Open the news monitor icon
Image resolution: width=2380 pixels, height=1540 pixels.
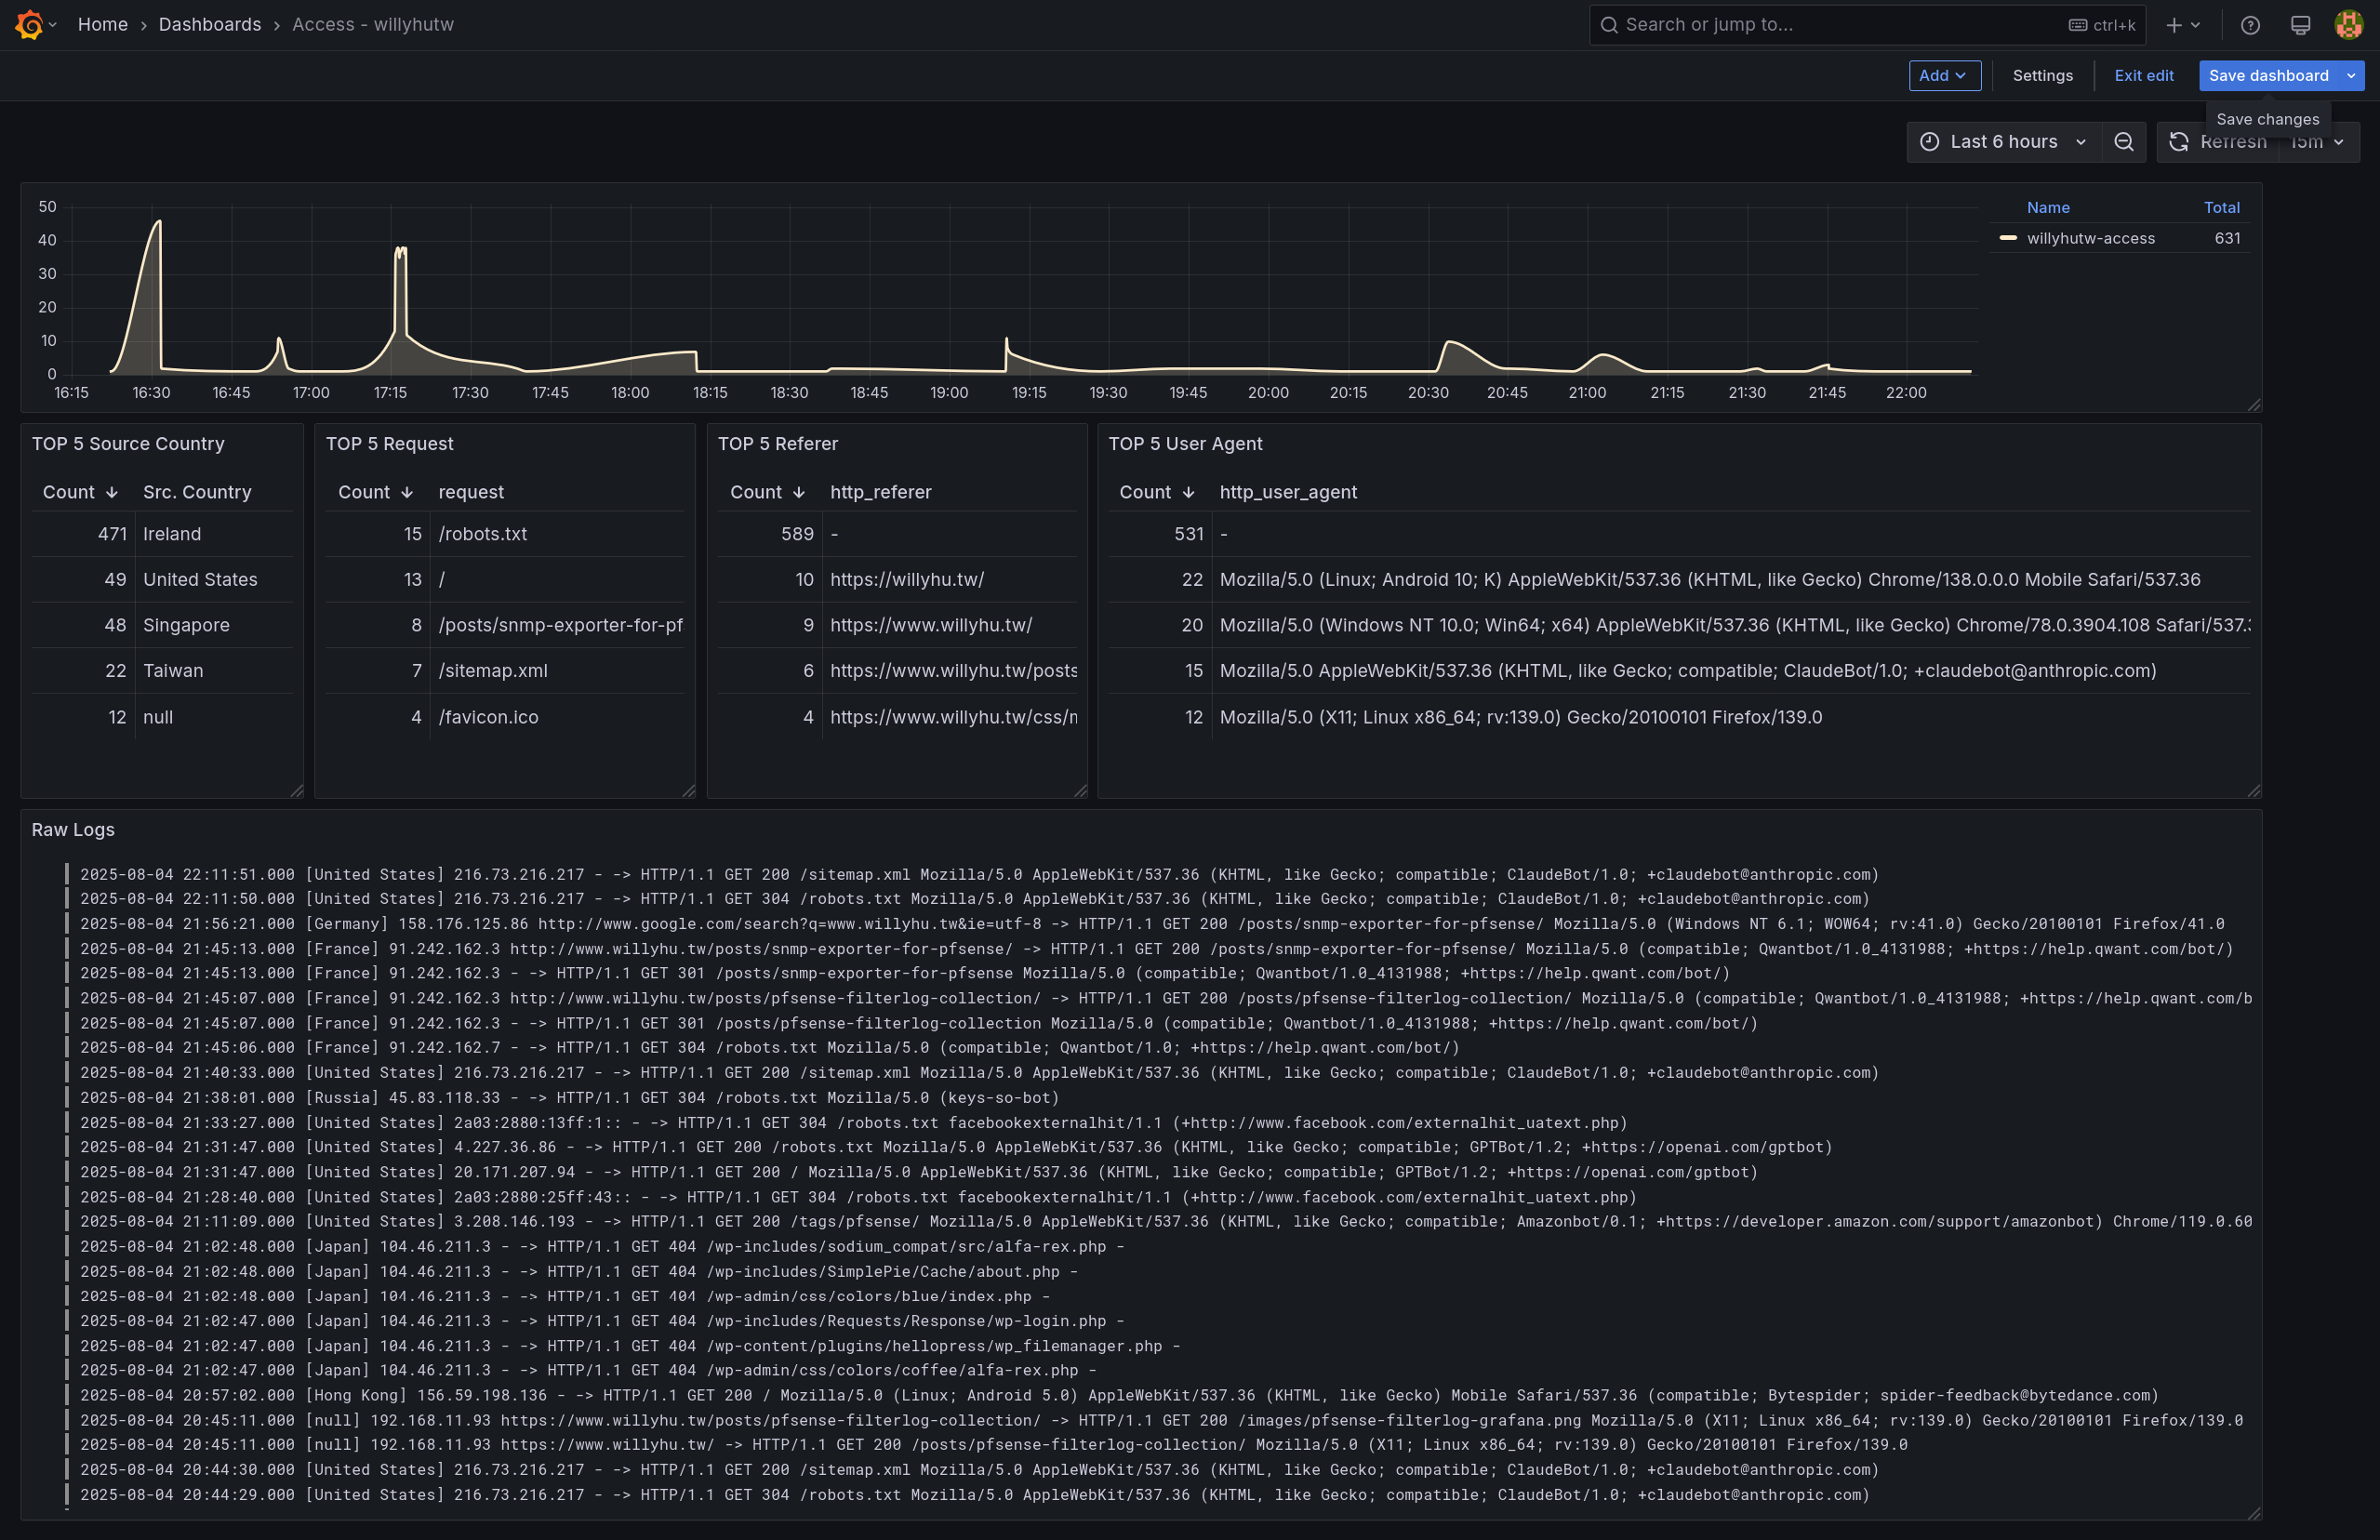2300,25
